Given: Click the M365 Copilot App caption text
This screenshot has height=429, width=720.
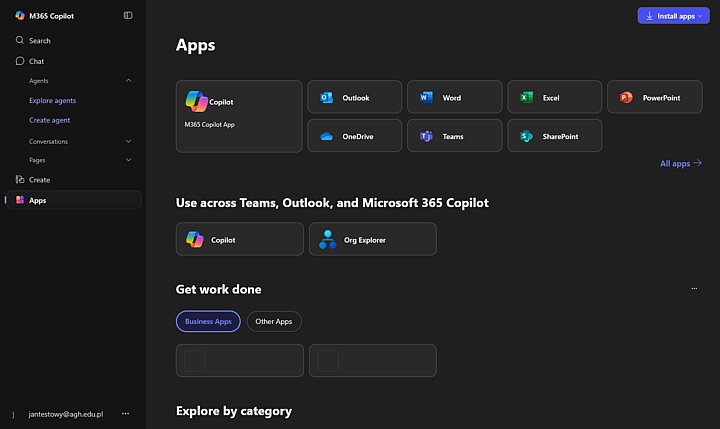Looking at the screenshot, I should [209, 124].
